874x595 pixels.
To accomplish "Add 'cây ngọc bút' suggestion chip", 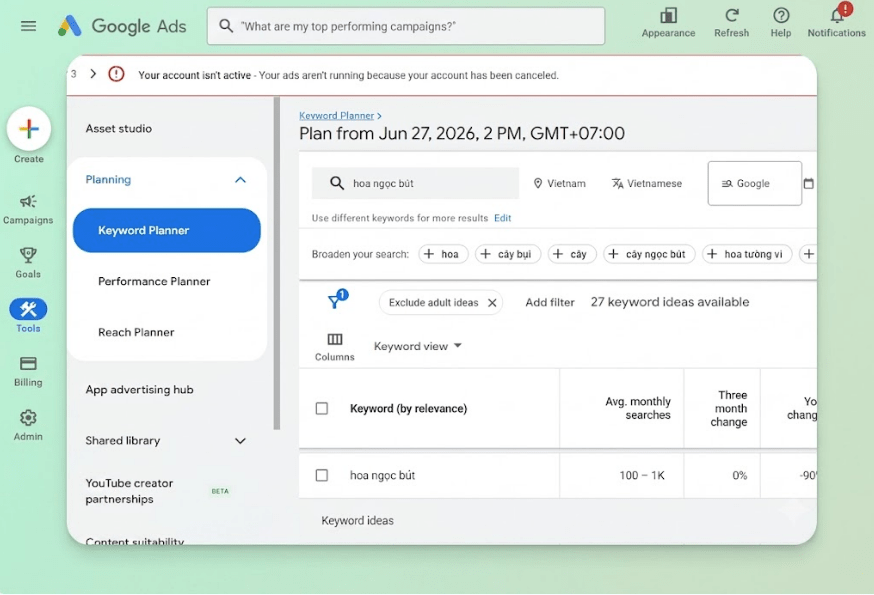I will pos(649,254).
